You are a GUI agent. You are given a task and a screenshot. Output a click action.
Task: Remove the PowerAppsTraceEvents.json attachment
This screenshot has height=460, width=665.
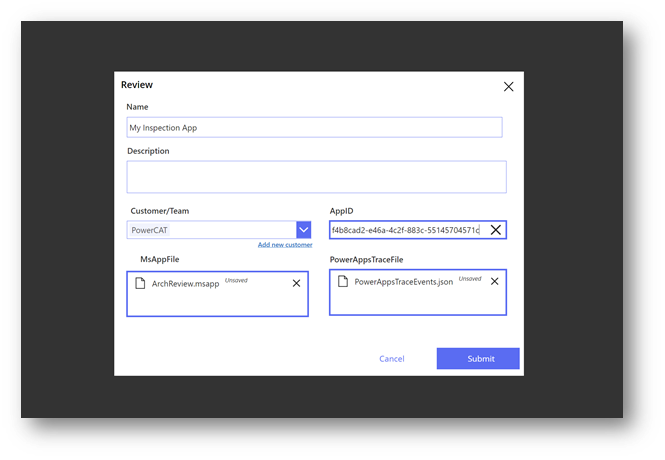[x=494, y=282]
